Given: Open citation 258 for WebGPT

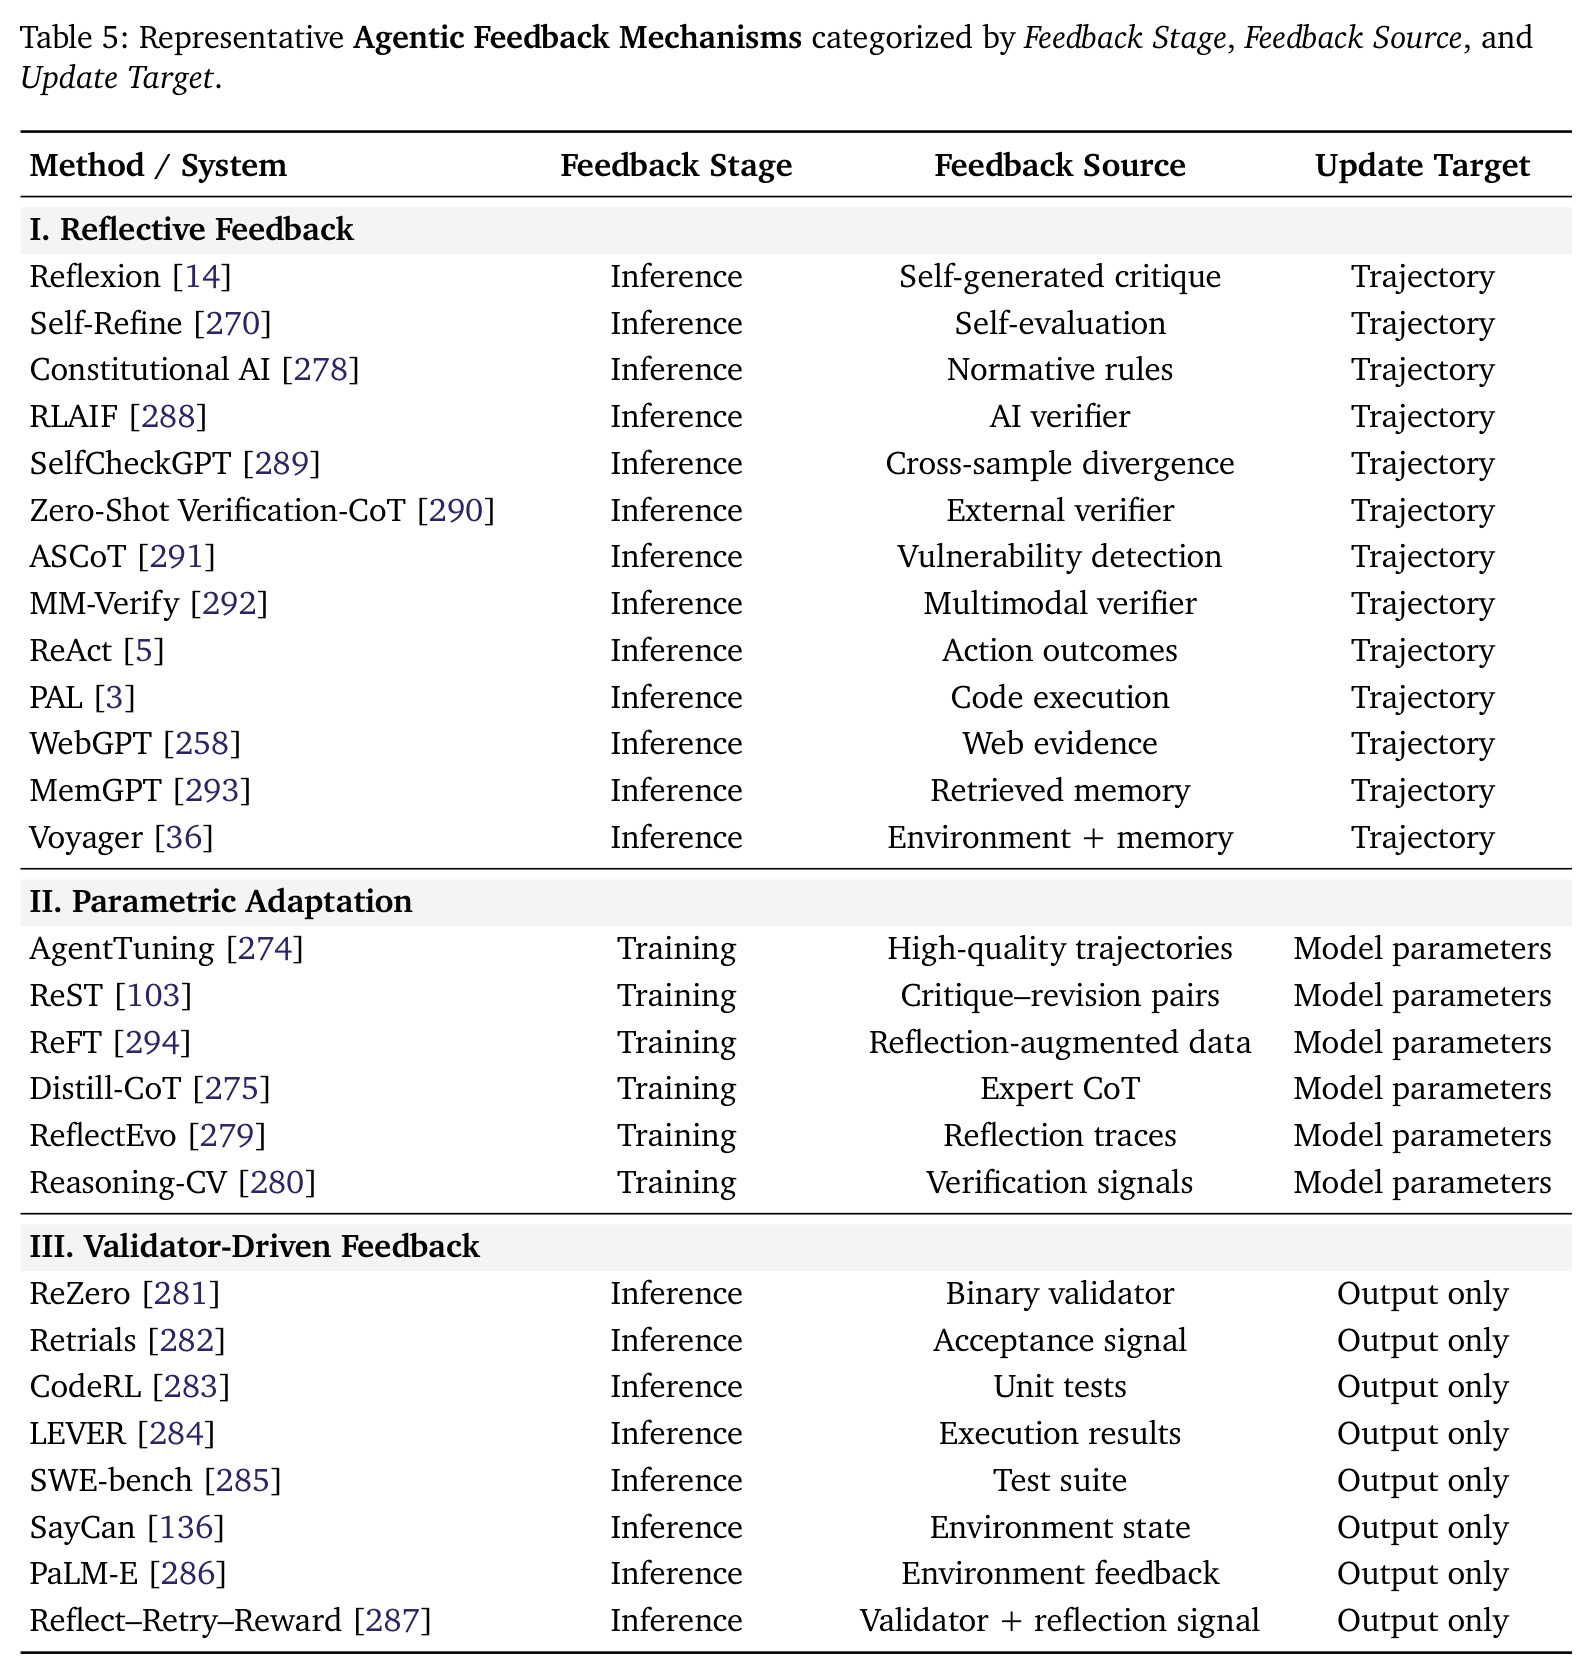Looking at the screenshot, I should 203,744.
